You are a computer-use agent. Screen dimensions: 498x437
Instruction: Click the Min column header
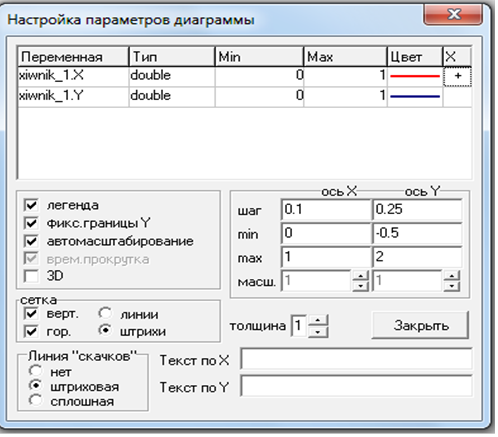coord(259,57)
